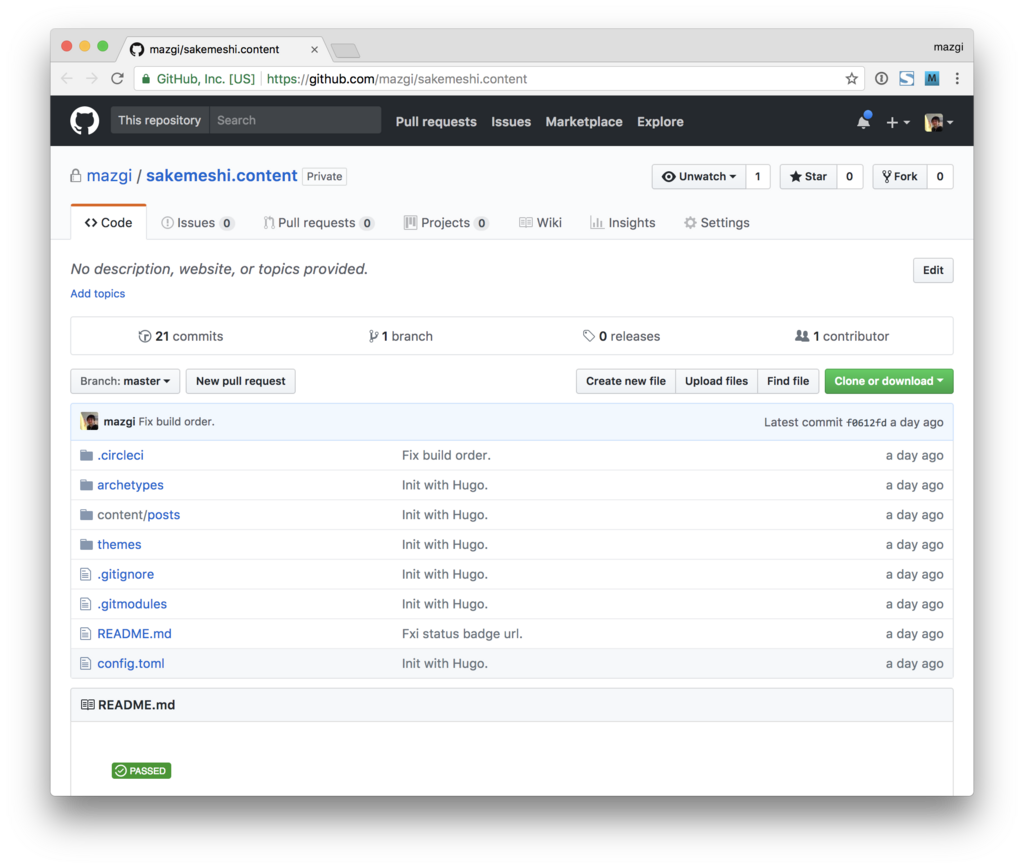Star the repository
The image size is (1024, 868).
click(808, 176)
